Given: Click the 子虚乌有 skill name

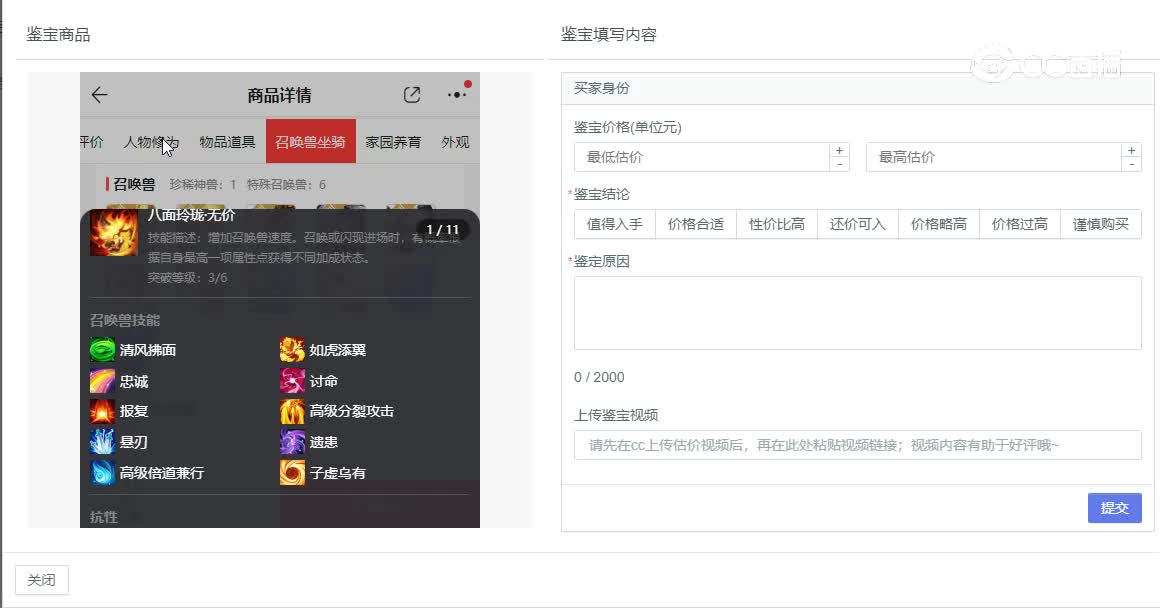Looking at the screenshot, I should (x=337, y=472).
